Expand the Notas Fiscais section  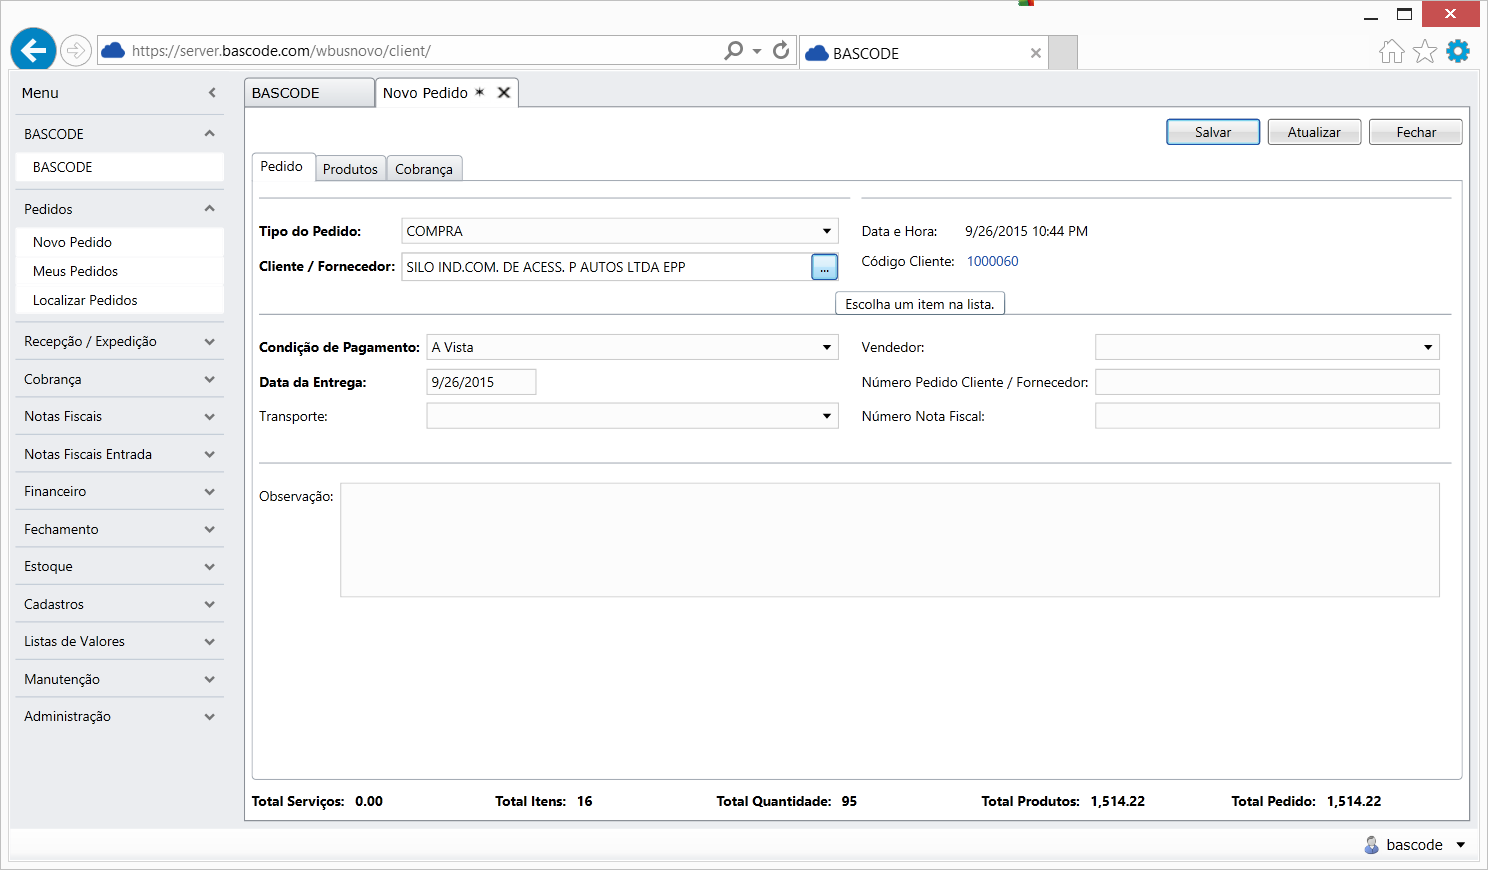point(209,417)
